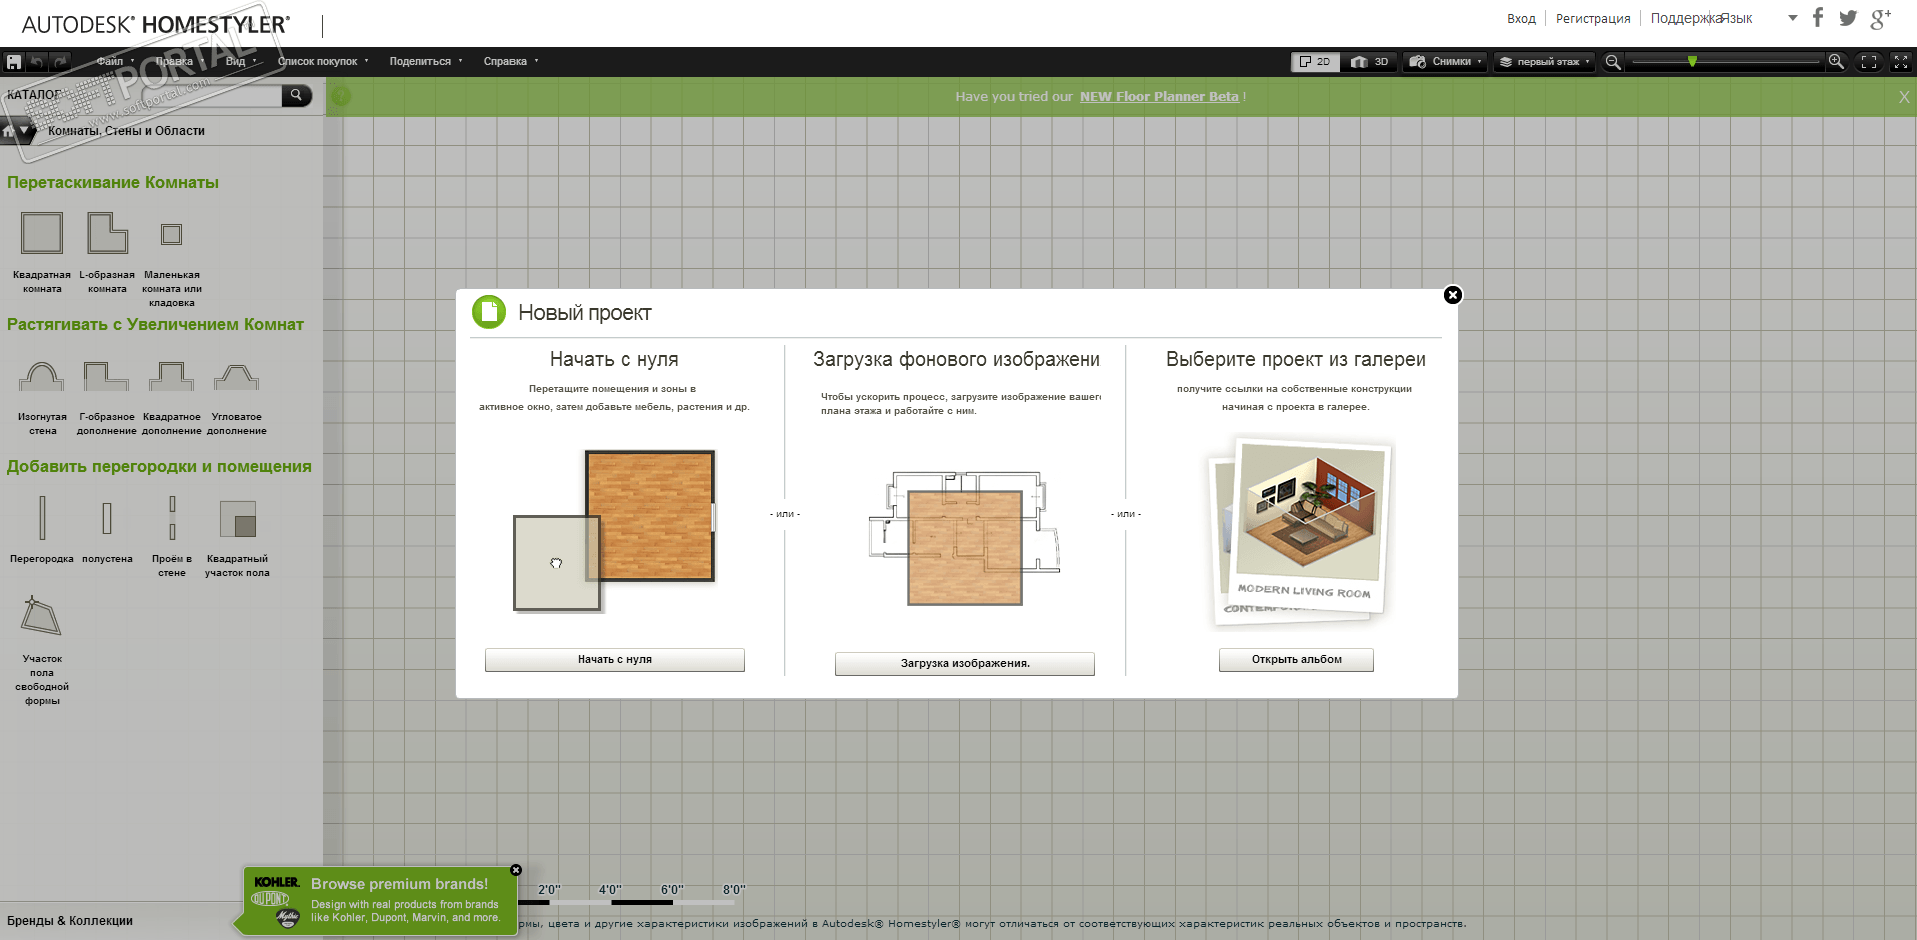Expand the catalog category dropdown arrow
This screenshot has height=940, width=1917.
(x=25, y=131)
